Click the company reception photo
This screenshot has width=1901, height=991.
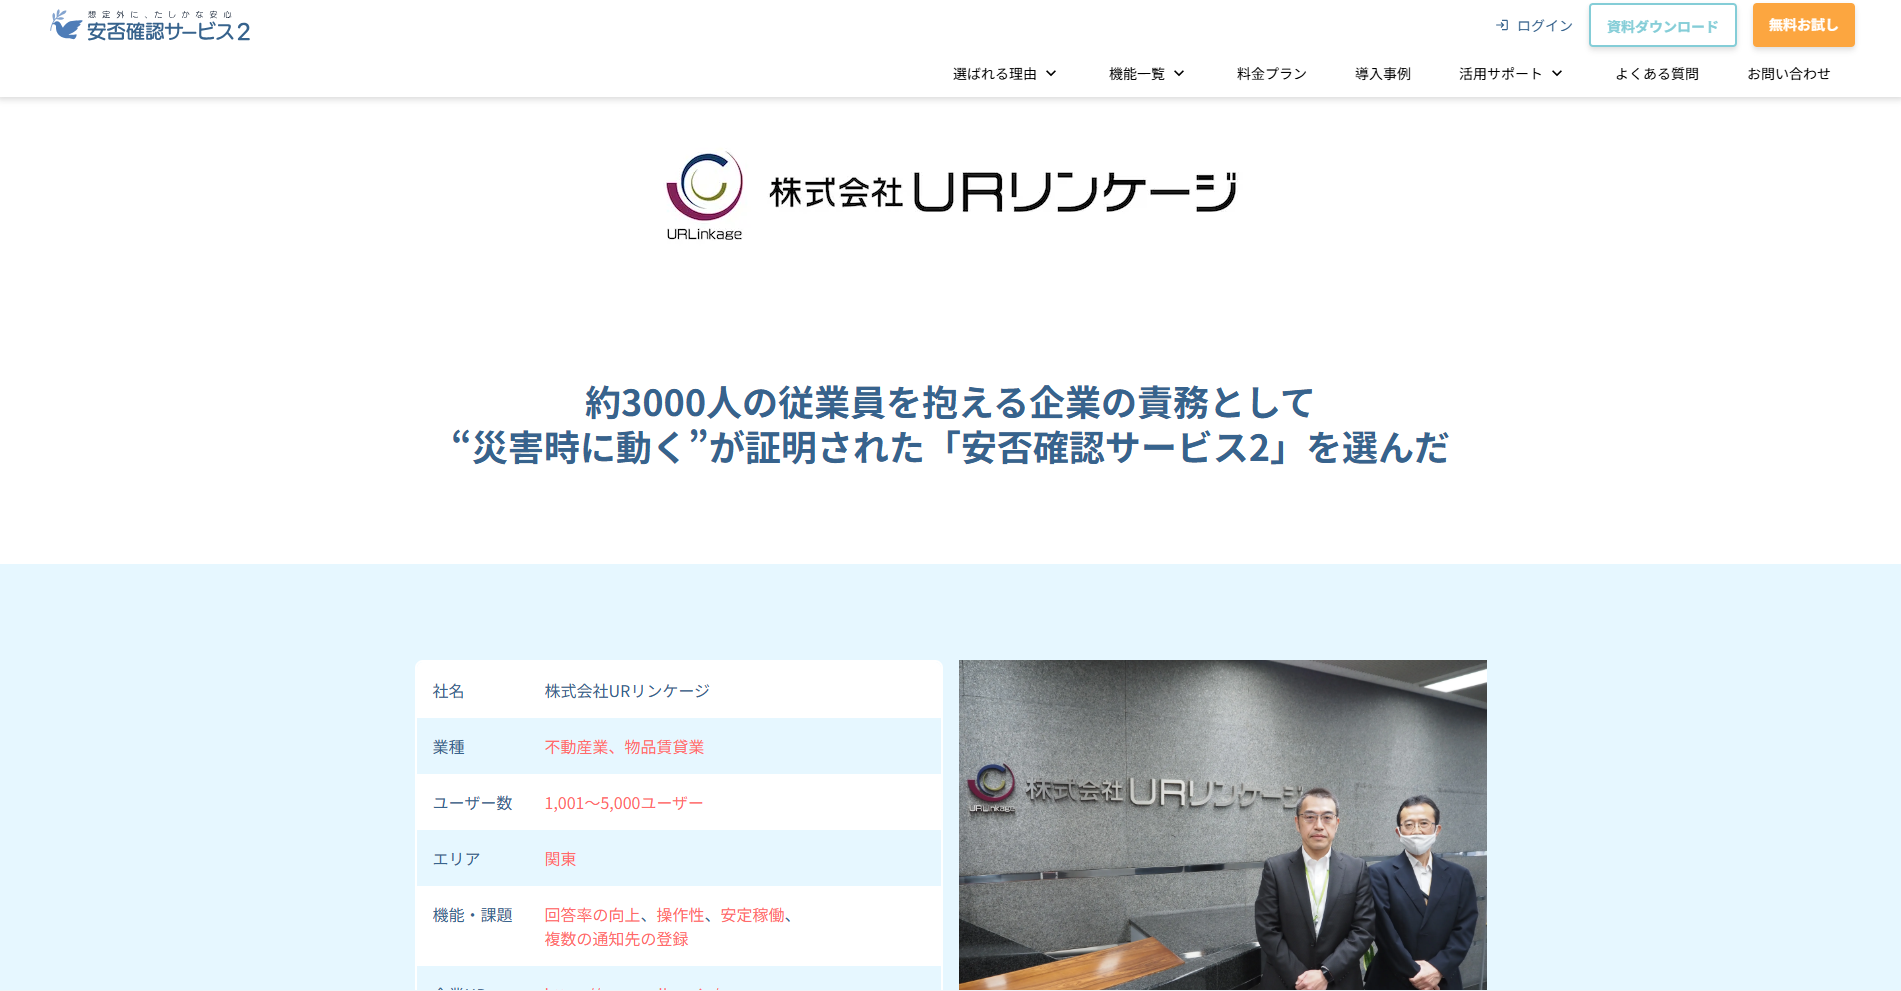coord(1222,823)
